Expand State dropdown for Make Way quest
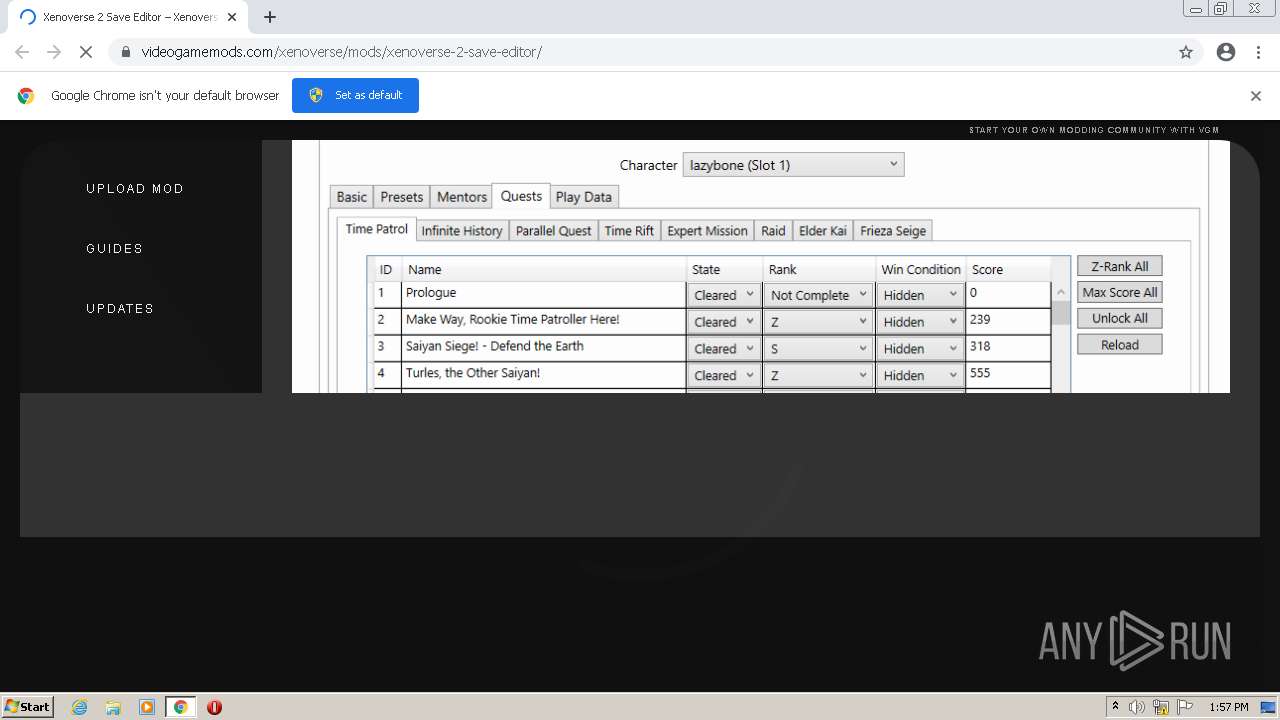This screenshot has width=1280, height=720. point(723,322)
